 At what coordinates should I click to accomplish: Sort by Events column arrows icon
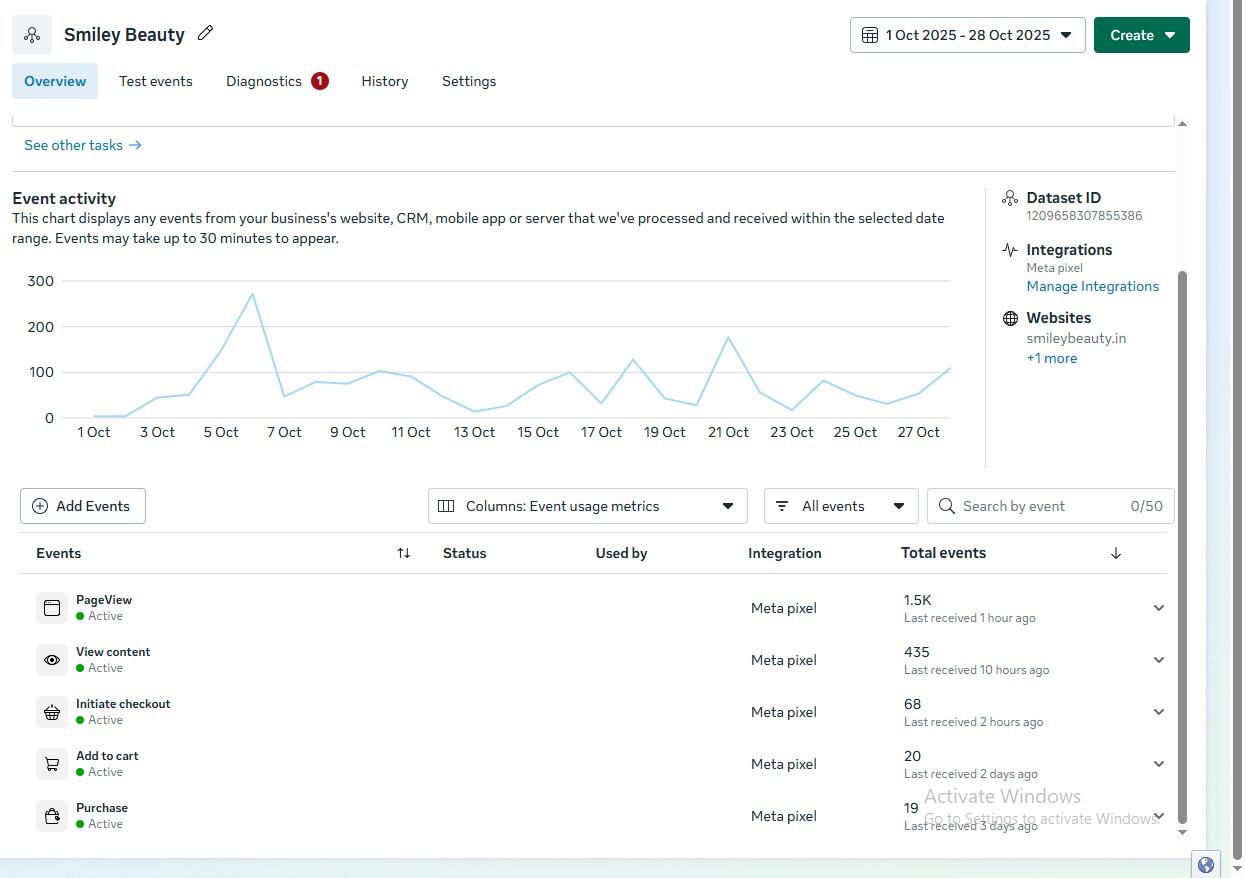(404, 553)
